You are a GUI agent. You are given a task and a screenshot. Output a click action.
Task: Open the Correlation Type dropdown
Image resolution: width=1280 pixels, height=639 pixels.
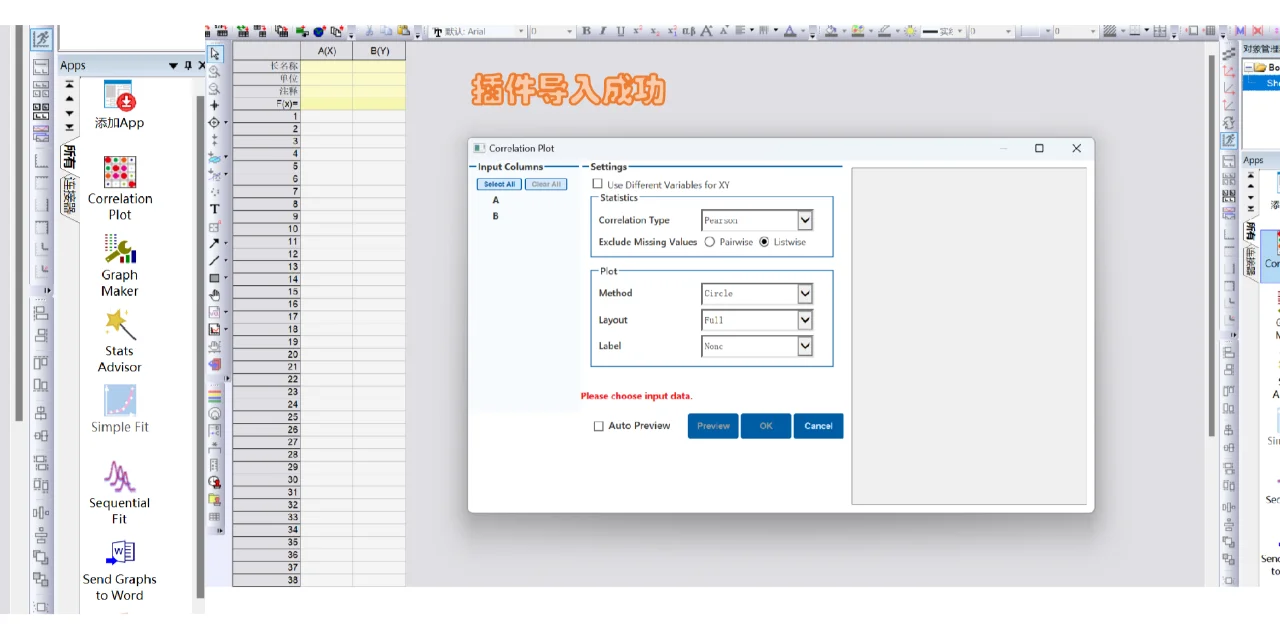[805, 220]
